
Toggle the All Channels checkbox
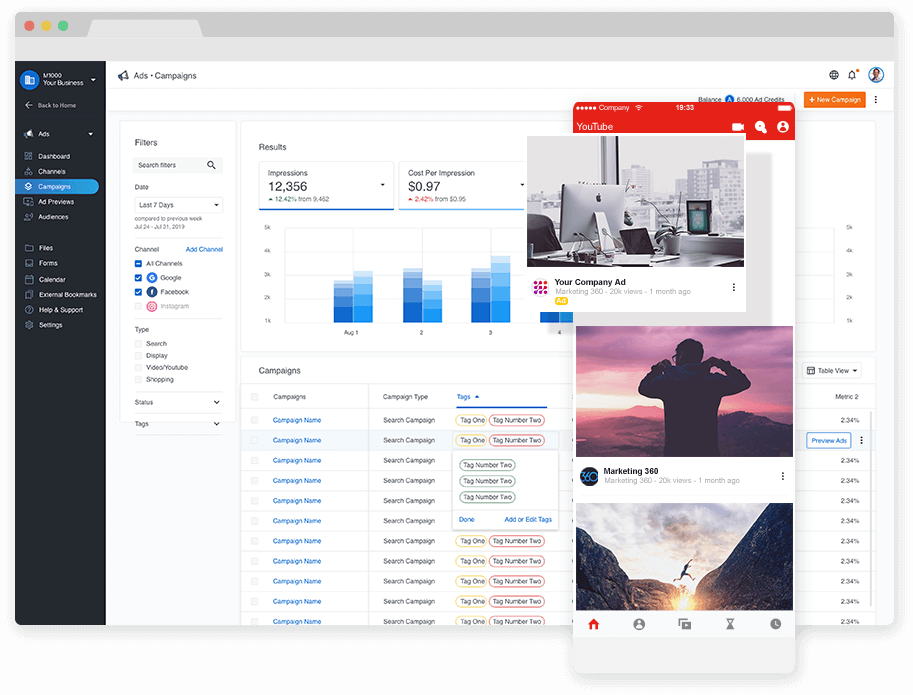point(138,264)
